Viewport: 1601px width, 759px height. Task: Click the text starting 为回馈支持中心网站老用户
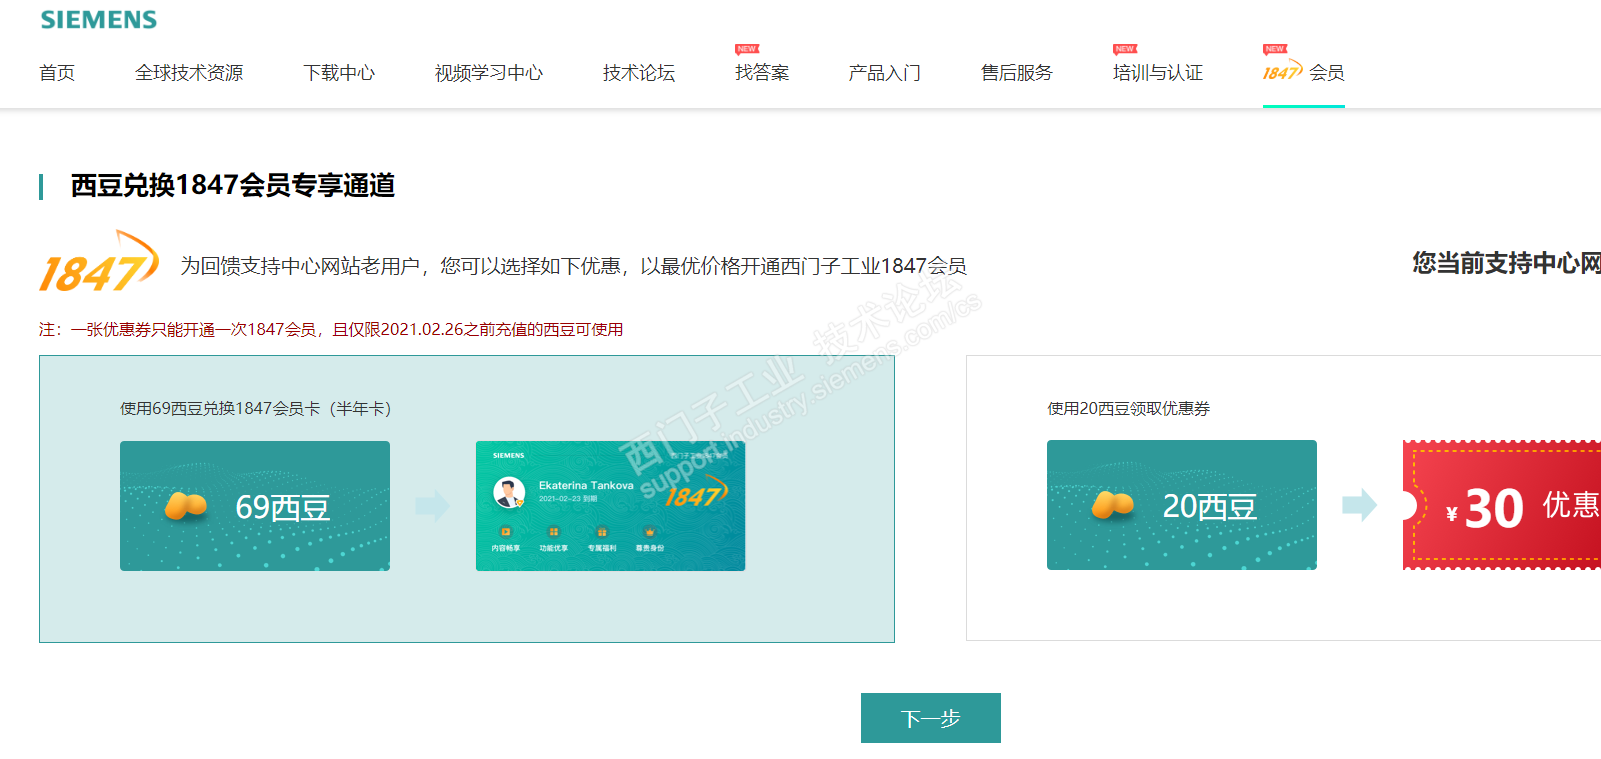[574, 266]
